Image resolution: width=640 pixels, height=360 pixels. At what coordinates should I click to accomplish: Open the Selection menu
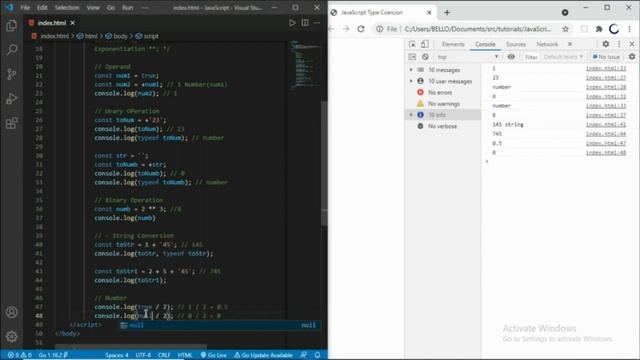[67, 7]
